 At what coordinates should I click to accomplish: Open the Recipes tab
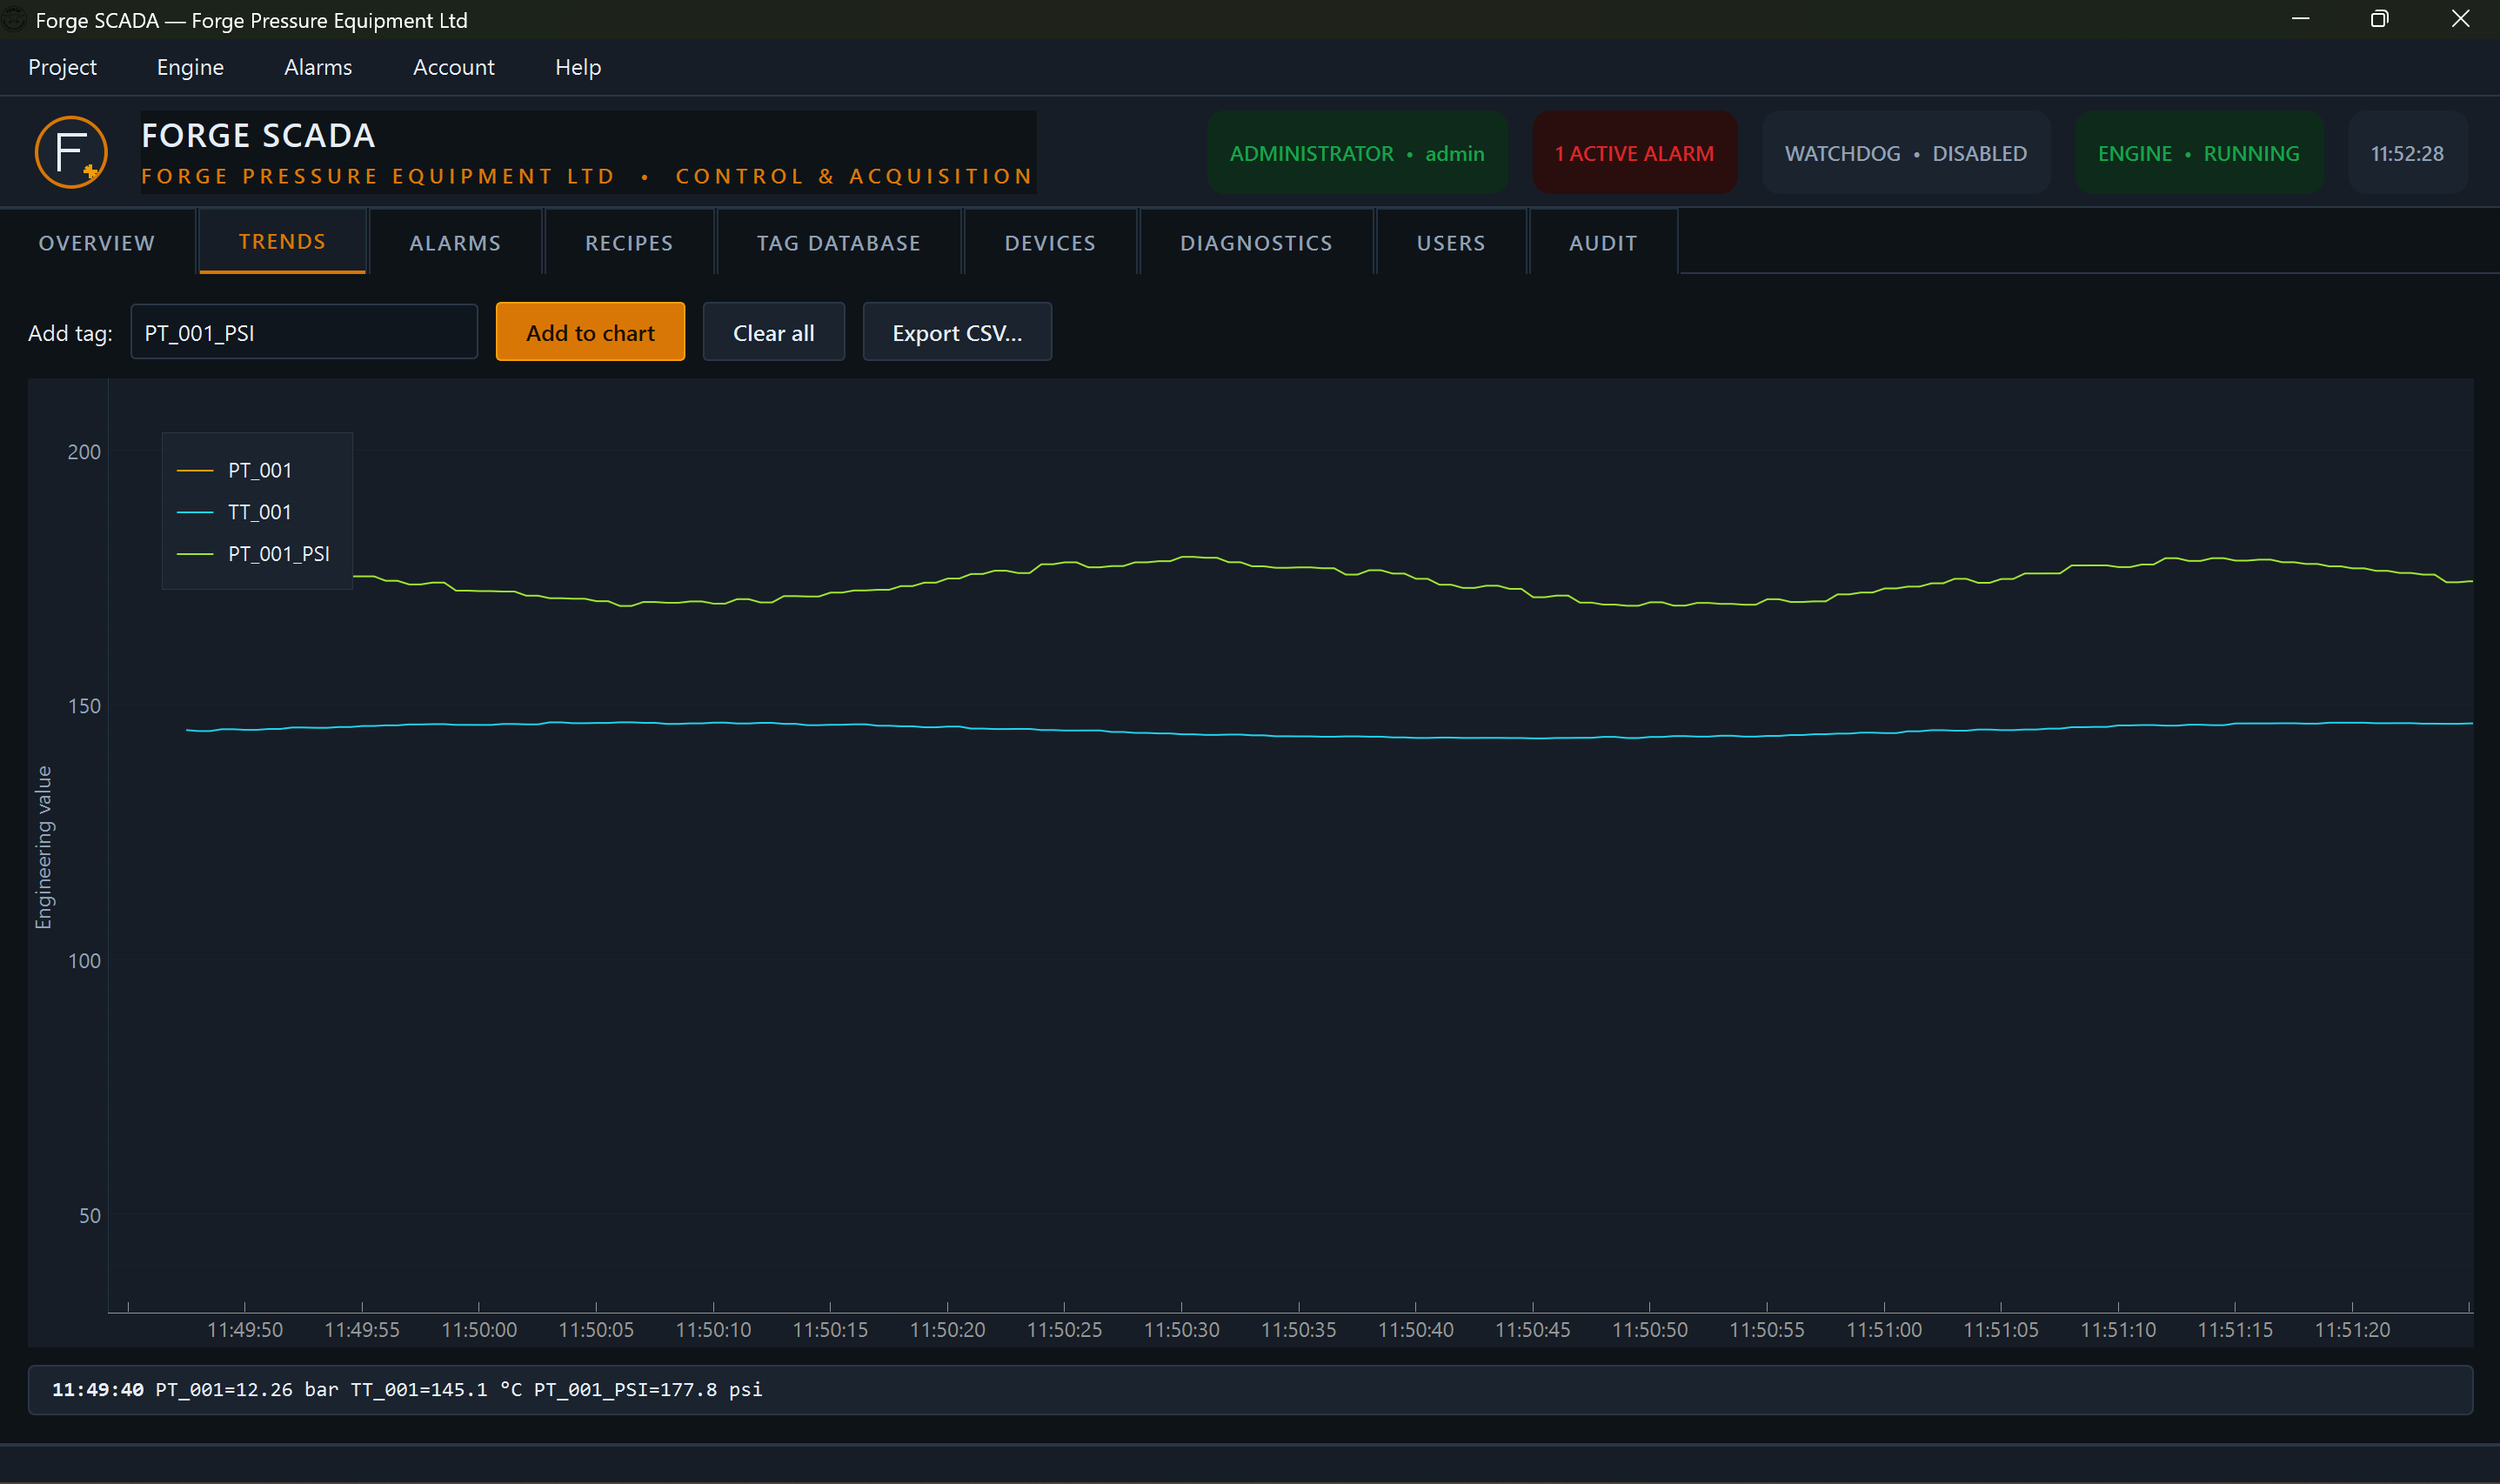coord(629,243)
